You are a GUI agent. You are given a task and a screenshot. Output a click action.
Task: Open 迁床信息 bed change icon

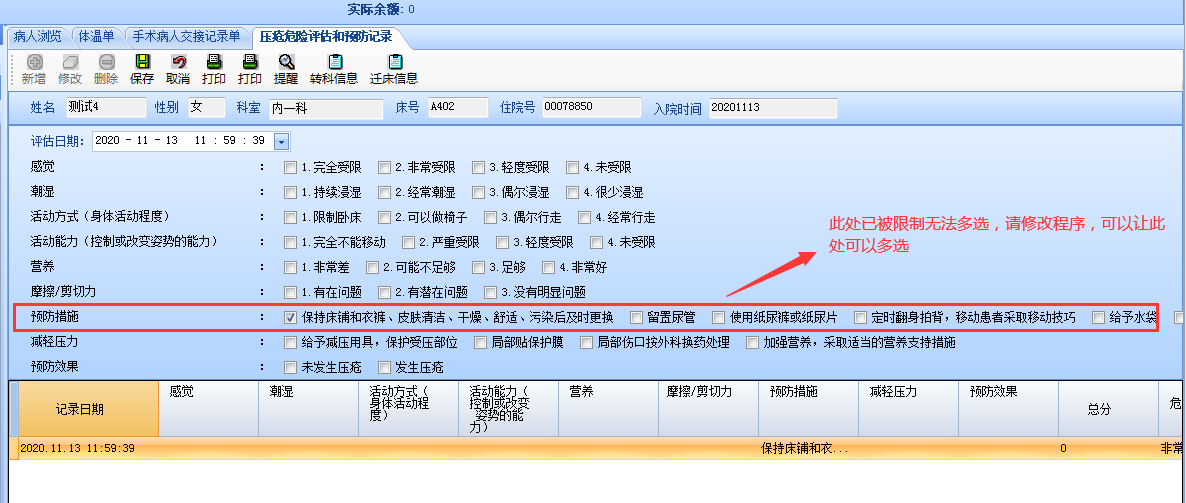coord(394,63)
